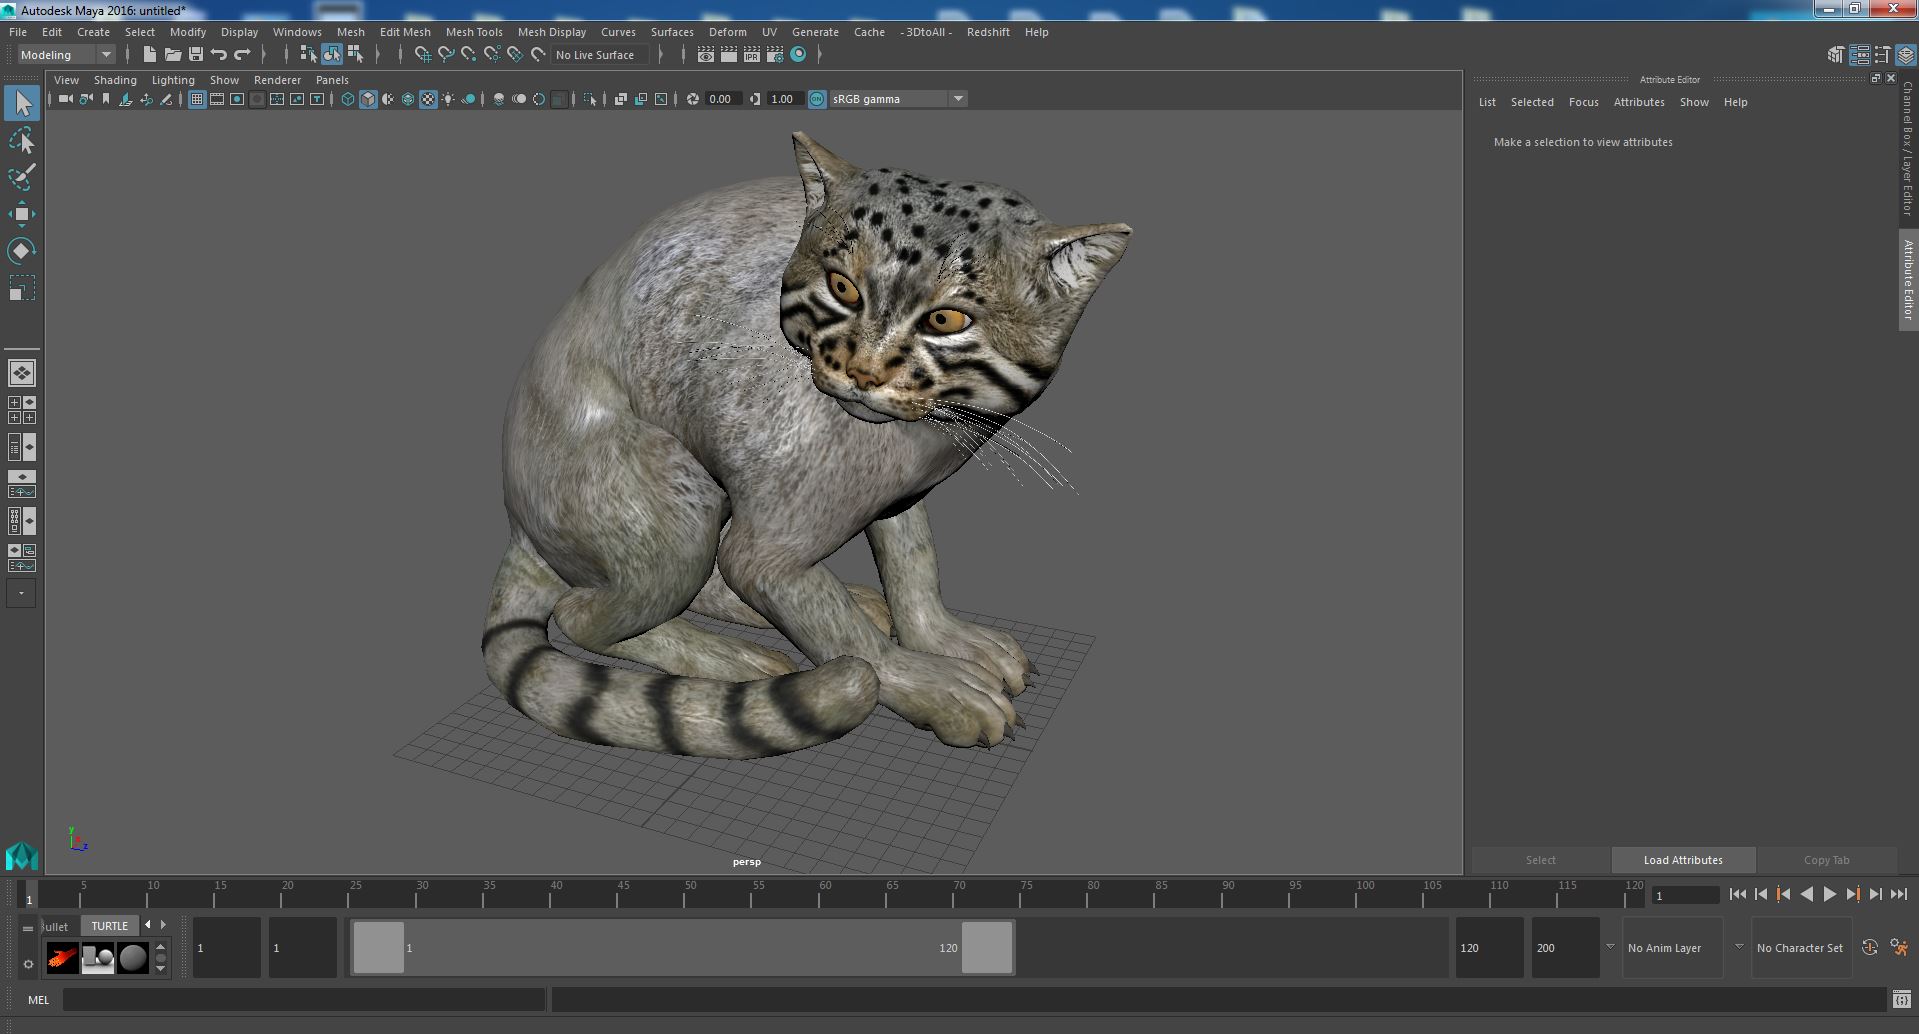Click Select by object type icon
The image size is (1919, 1034).
[x=331, y=55]
